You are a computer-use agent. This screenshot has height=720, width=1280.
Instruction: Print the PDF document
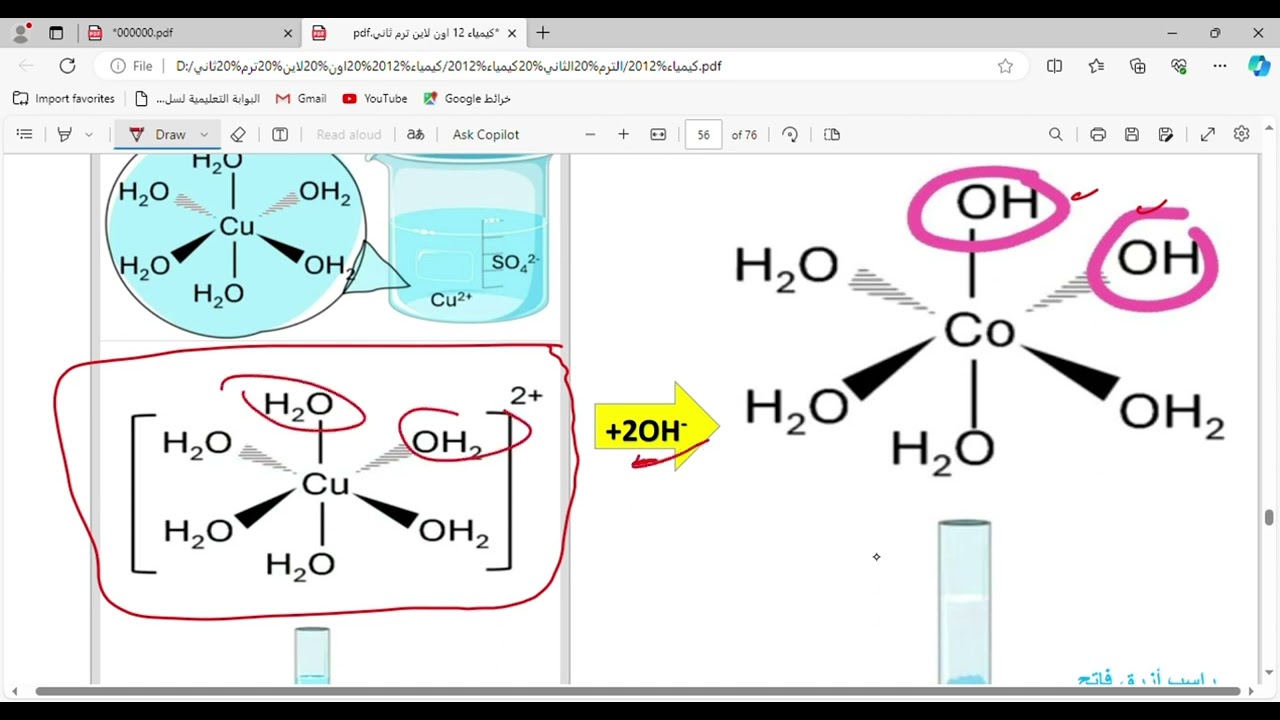click(1098, 134)
